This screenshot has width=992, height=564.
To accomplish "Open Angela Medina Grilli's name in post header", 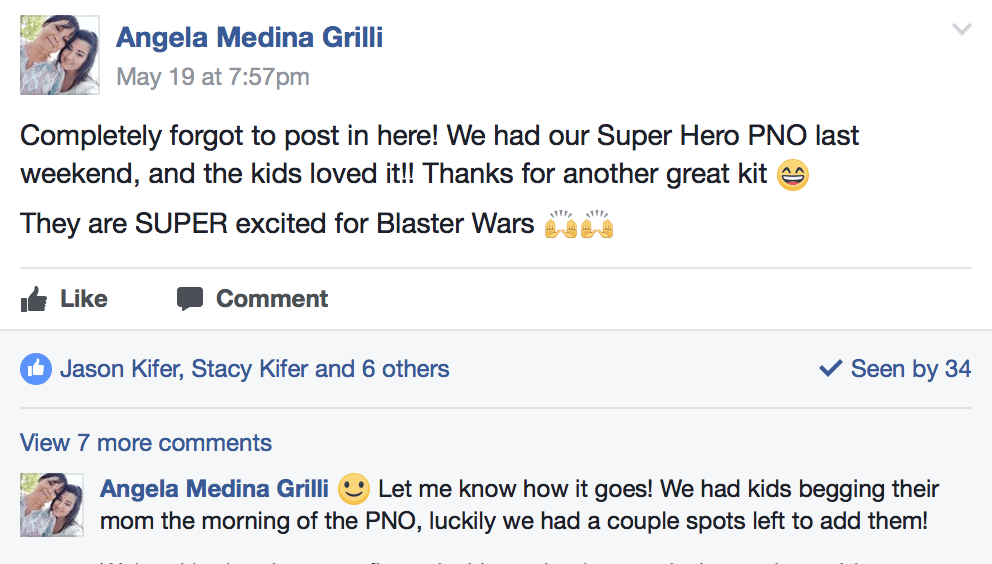I will coord(249,38).
